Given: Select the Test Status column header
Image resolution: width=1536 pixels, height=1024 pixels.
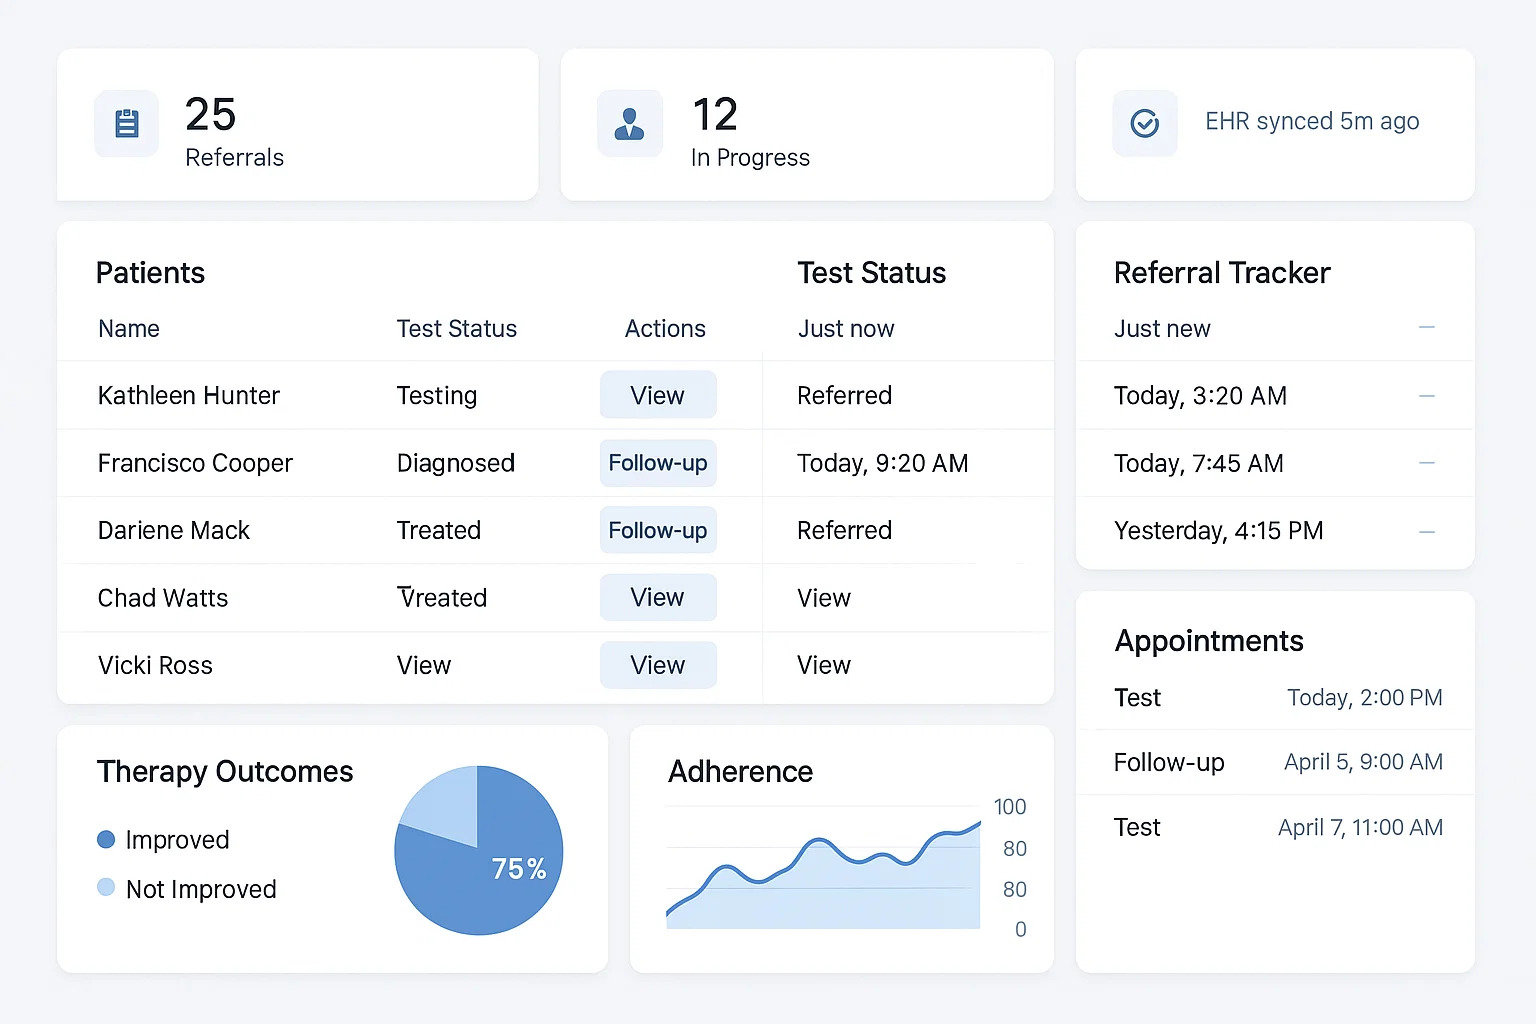Looking at the screenshot, I should point(456,328).
